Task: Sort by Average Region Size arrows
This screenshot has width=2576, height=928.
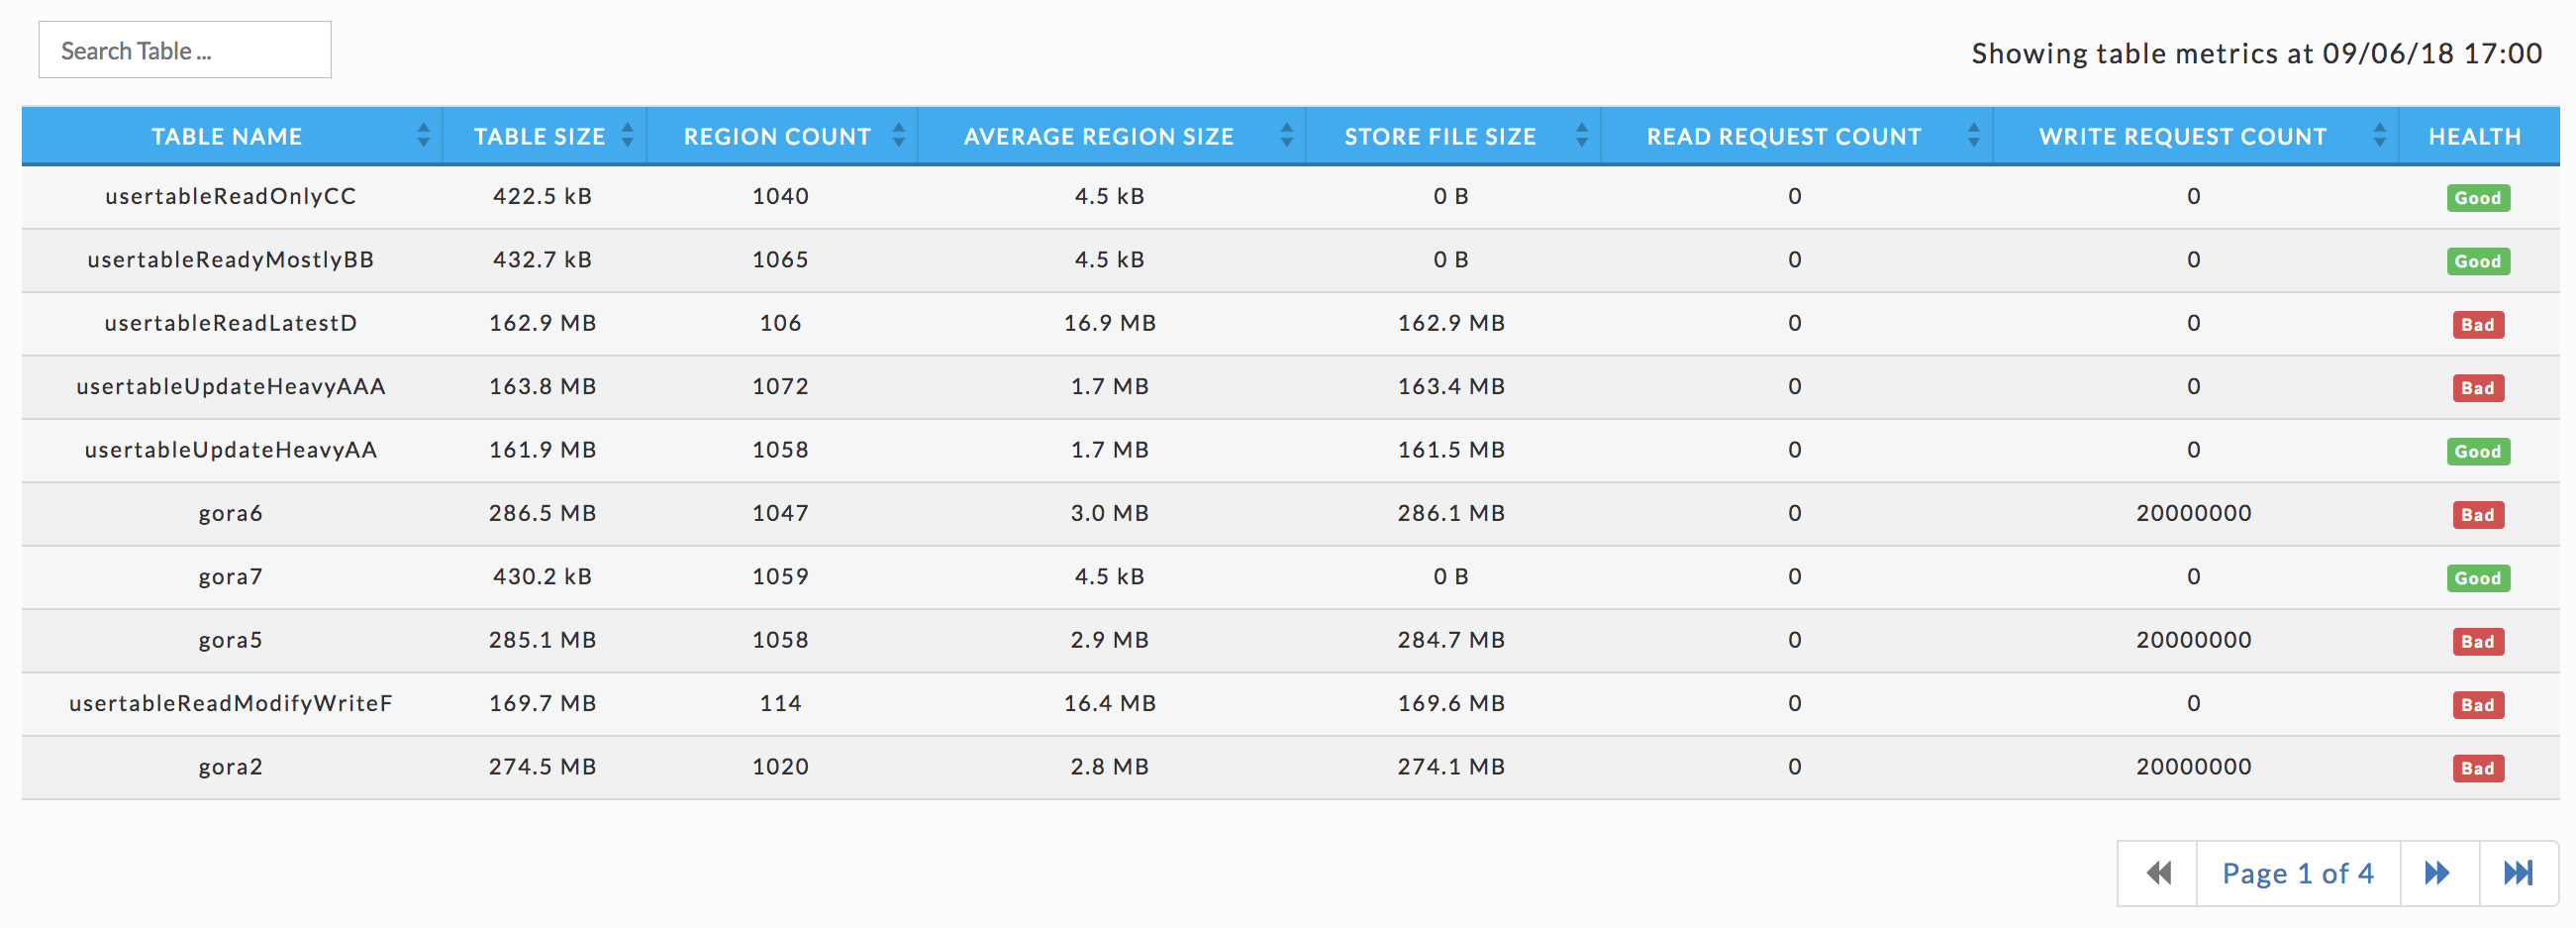Action: tap(1287, 135)
